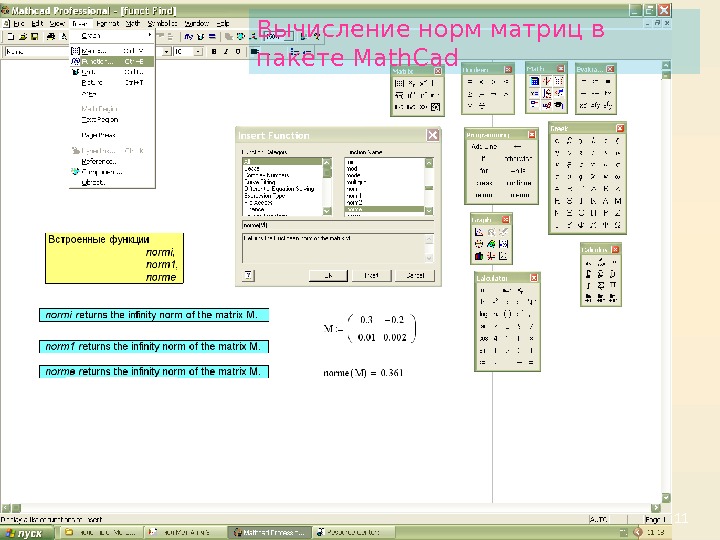The width and height of the screenshot is (720, 540).
Task: Click the product Π icon in the Calculus palette
Action: coord(613,286)
